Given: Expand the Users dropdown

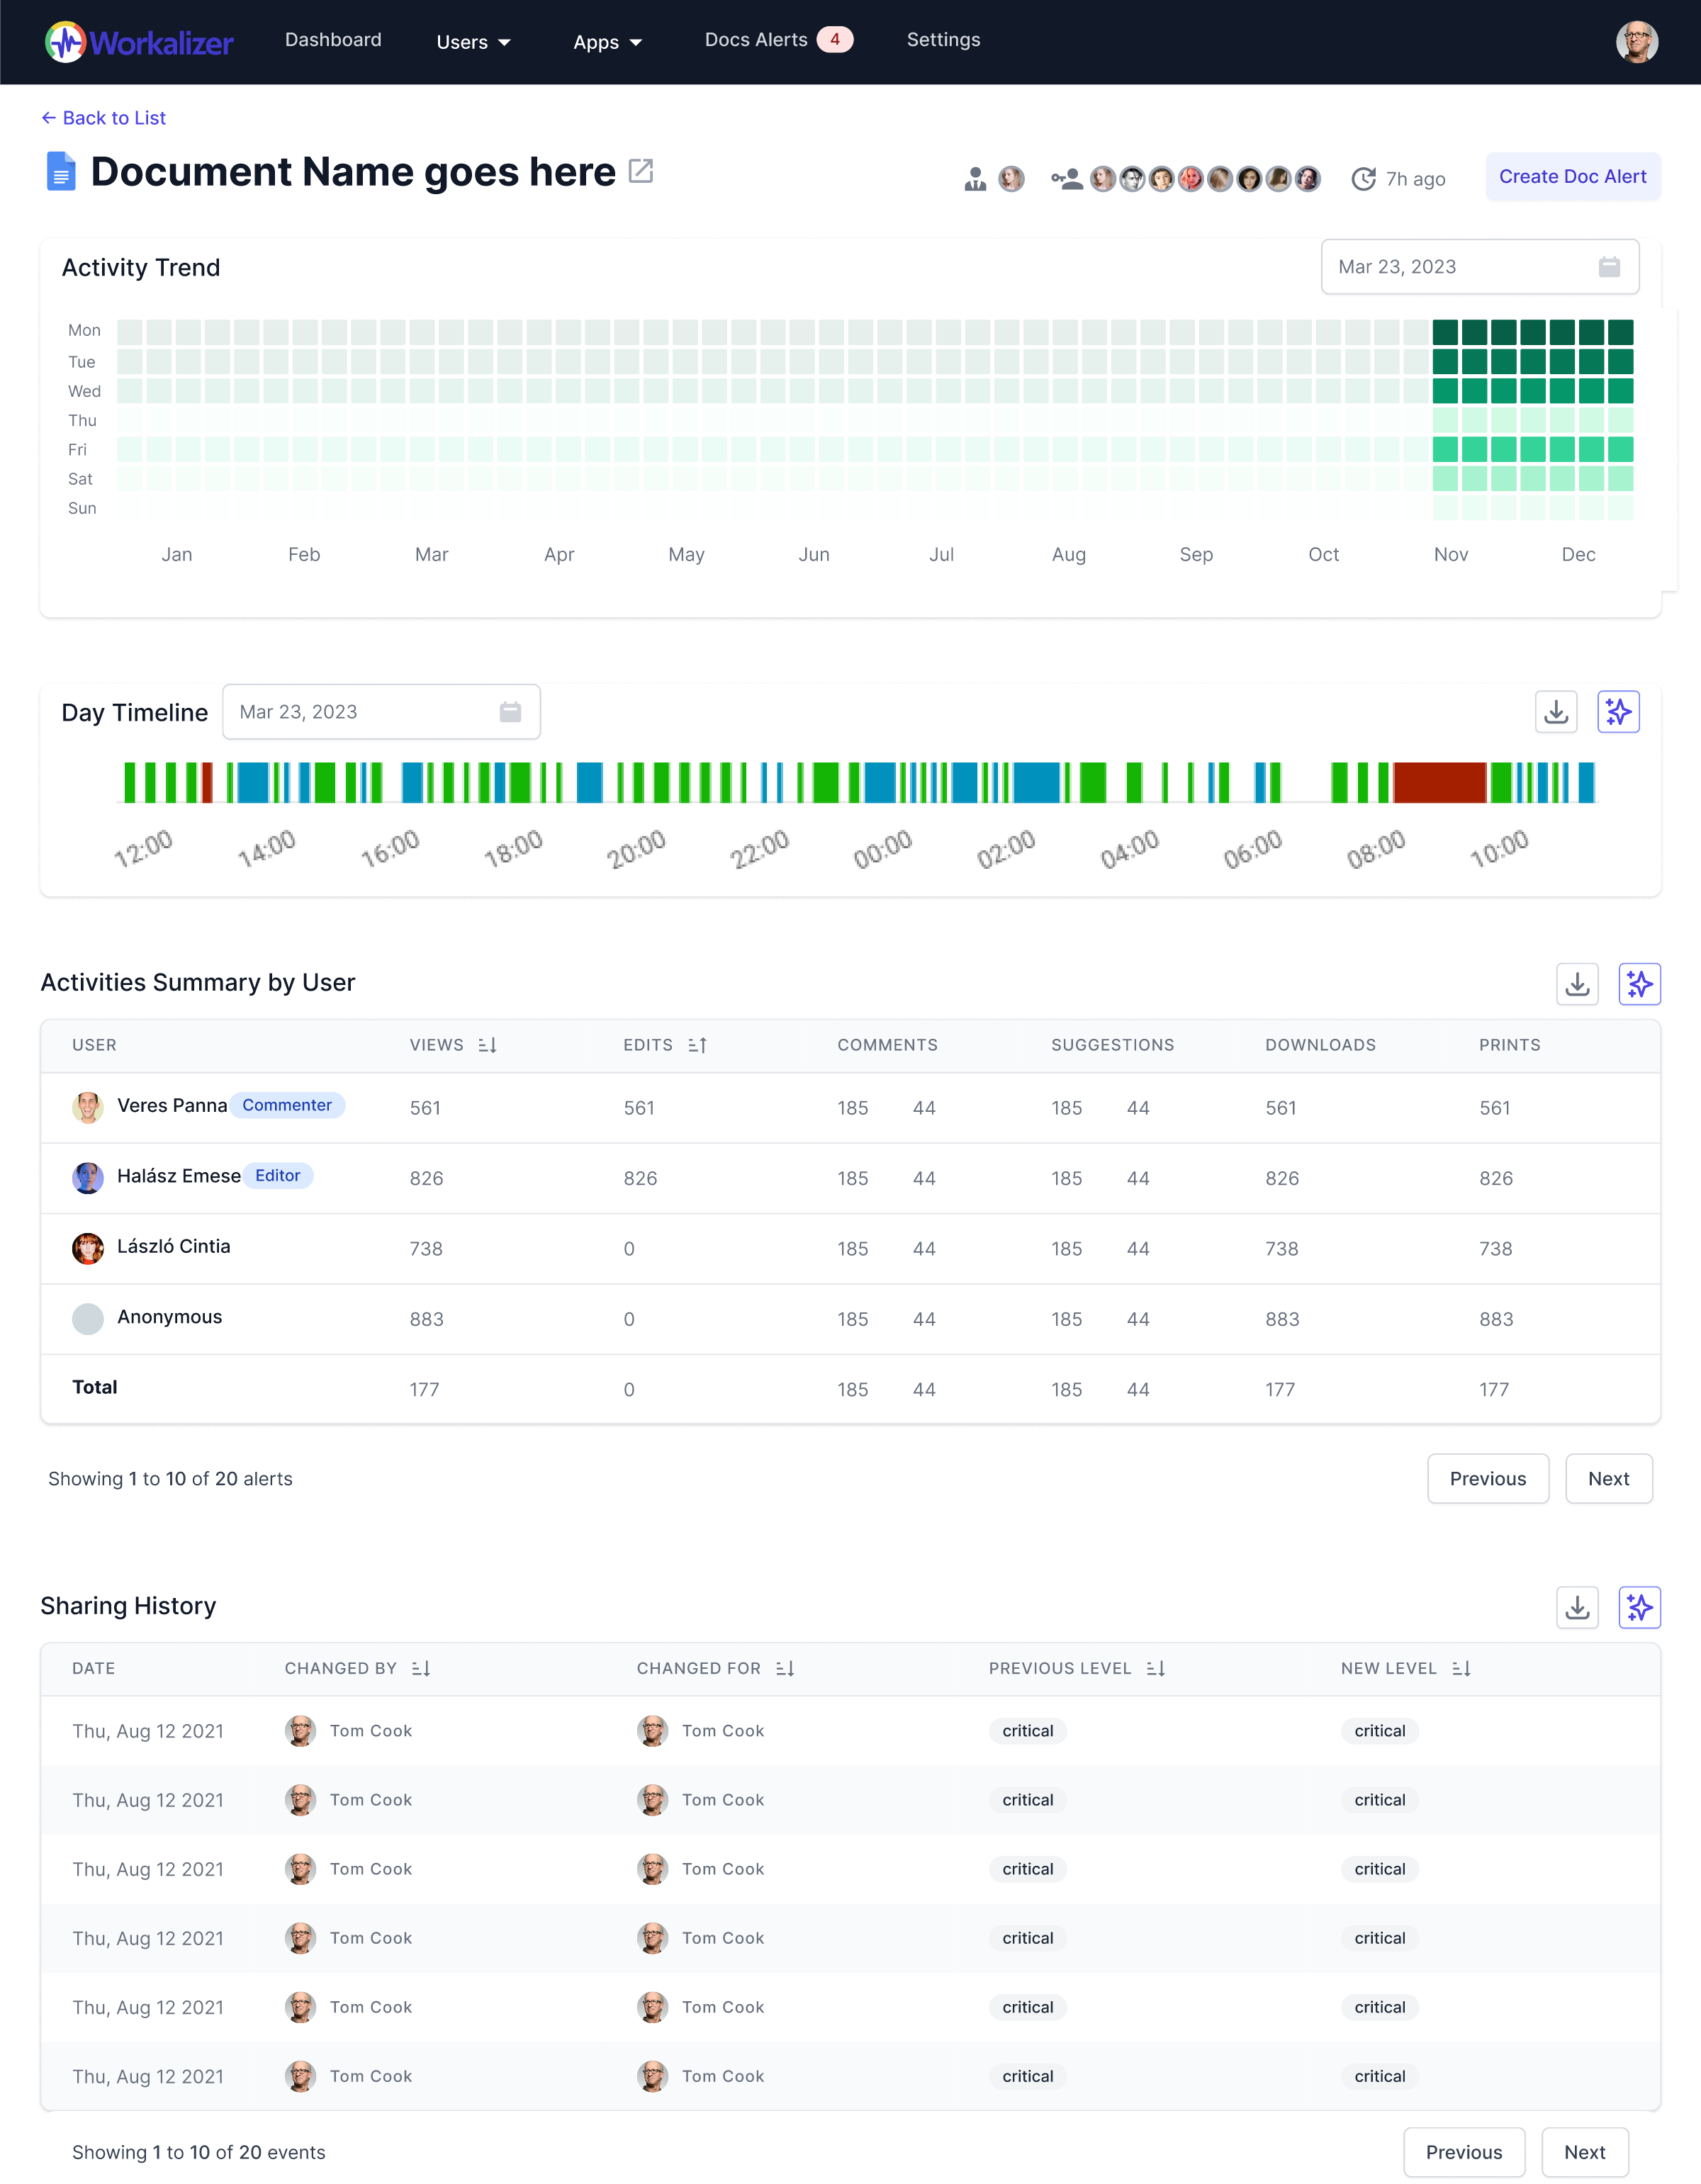Looking at the screenshot, I should [x=473, y=42].
